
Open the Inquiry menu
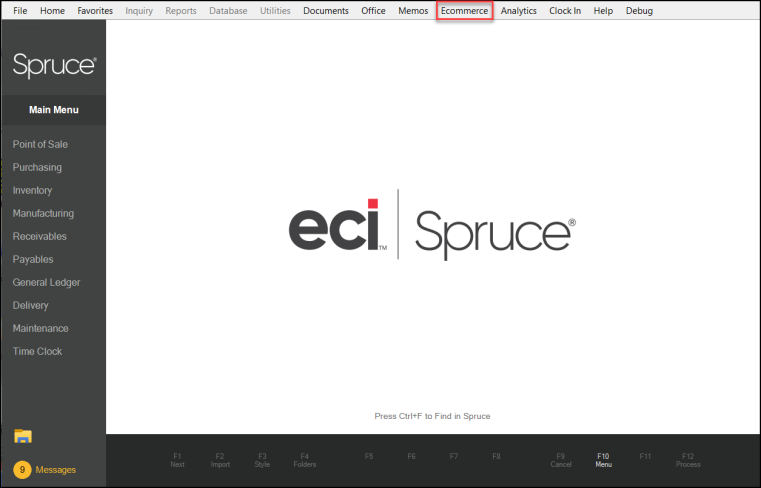pyautogui.click(x=139, y=11)
